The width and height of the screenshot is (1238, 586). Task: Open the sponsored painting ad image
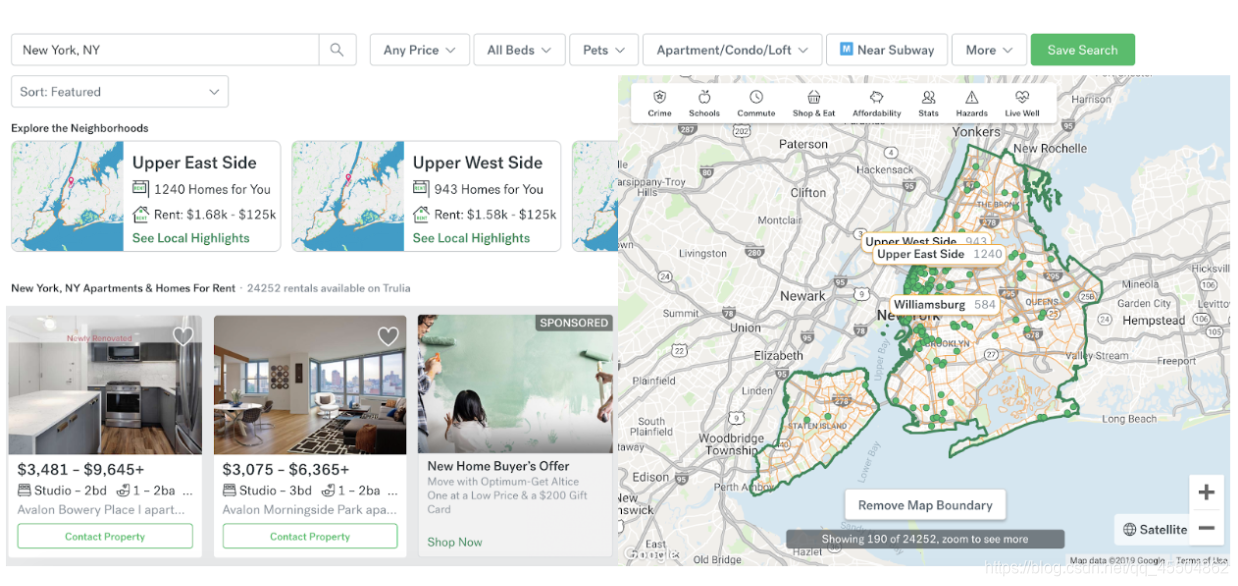click(515, 385)
